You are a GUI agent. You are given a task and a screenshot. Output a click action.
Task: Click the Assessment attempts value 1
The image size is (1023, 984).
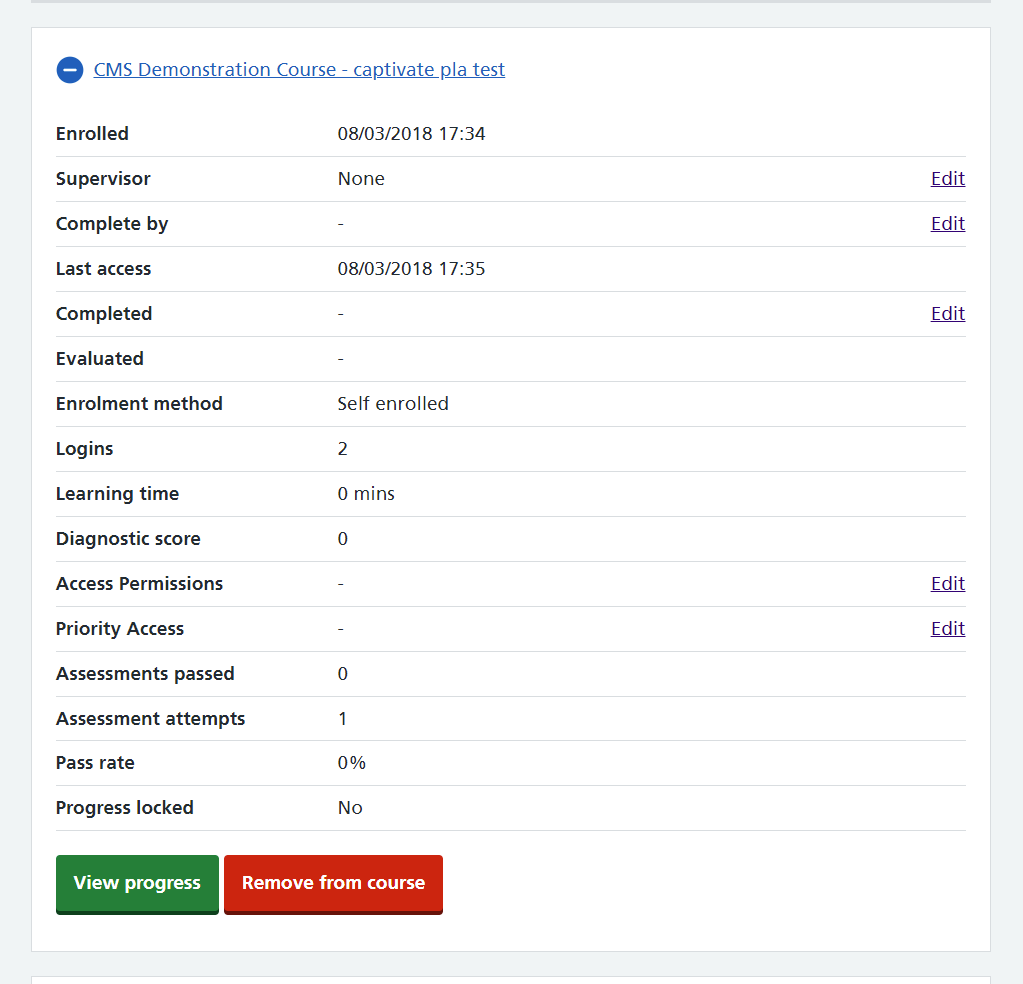point(343,718)
